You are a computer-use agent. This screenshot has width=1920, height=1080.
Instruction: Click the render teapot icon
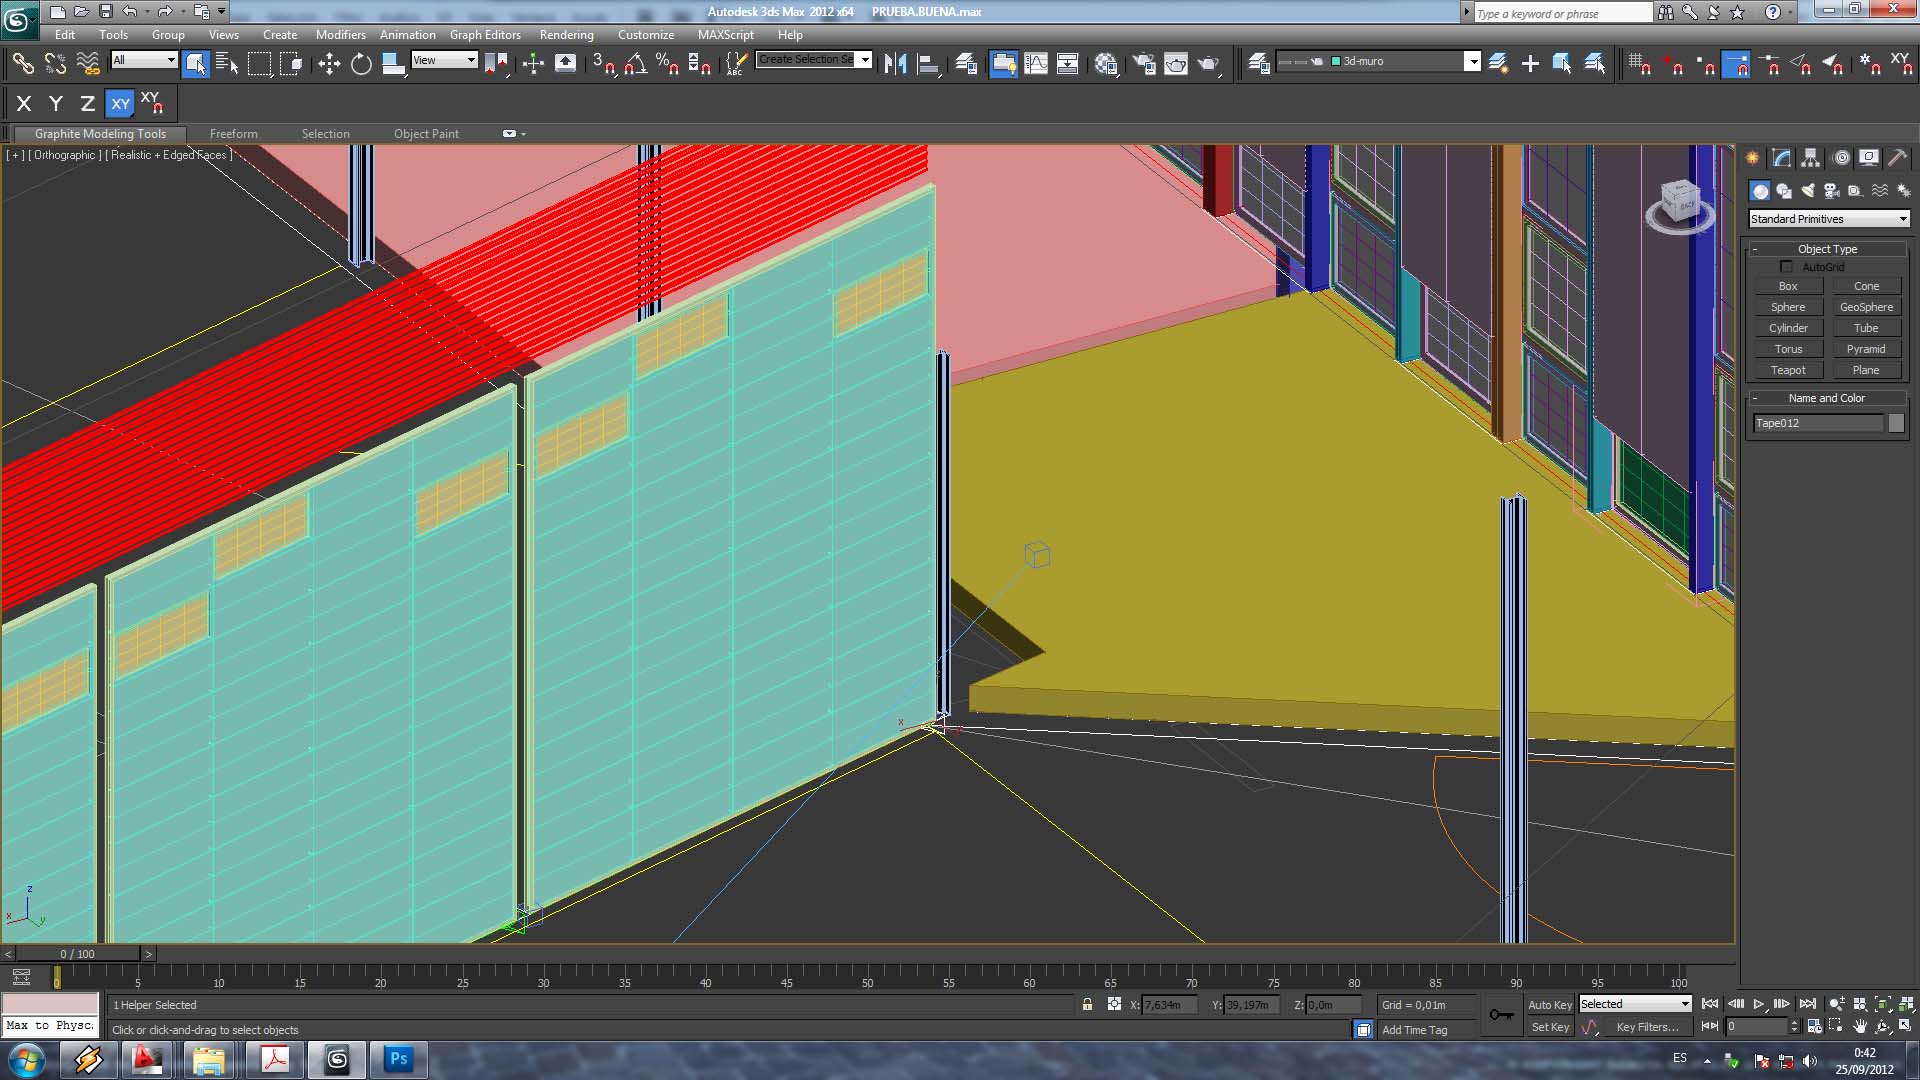(1208, 64)
